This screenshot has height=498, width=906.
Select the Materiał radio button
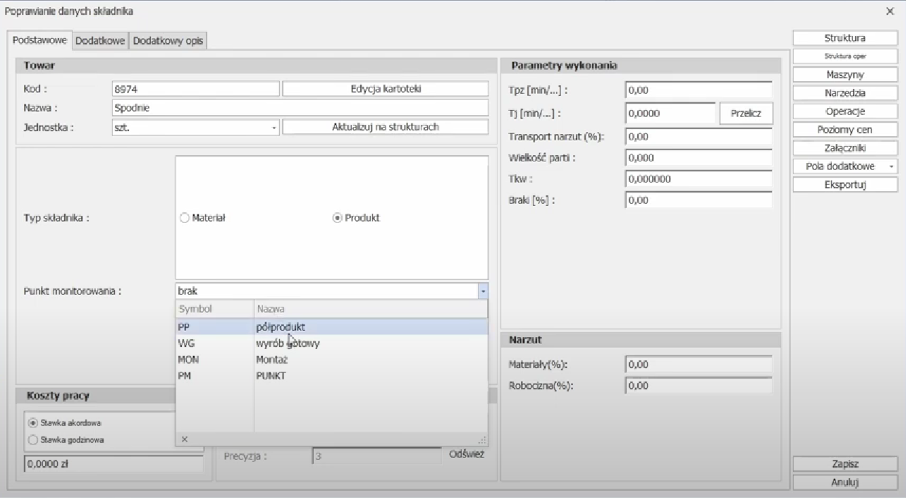[184, 217]
